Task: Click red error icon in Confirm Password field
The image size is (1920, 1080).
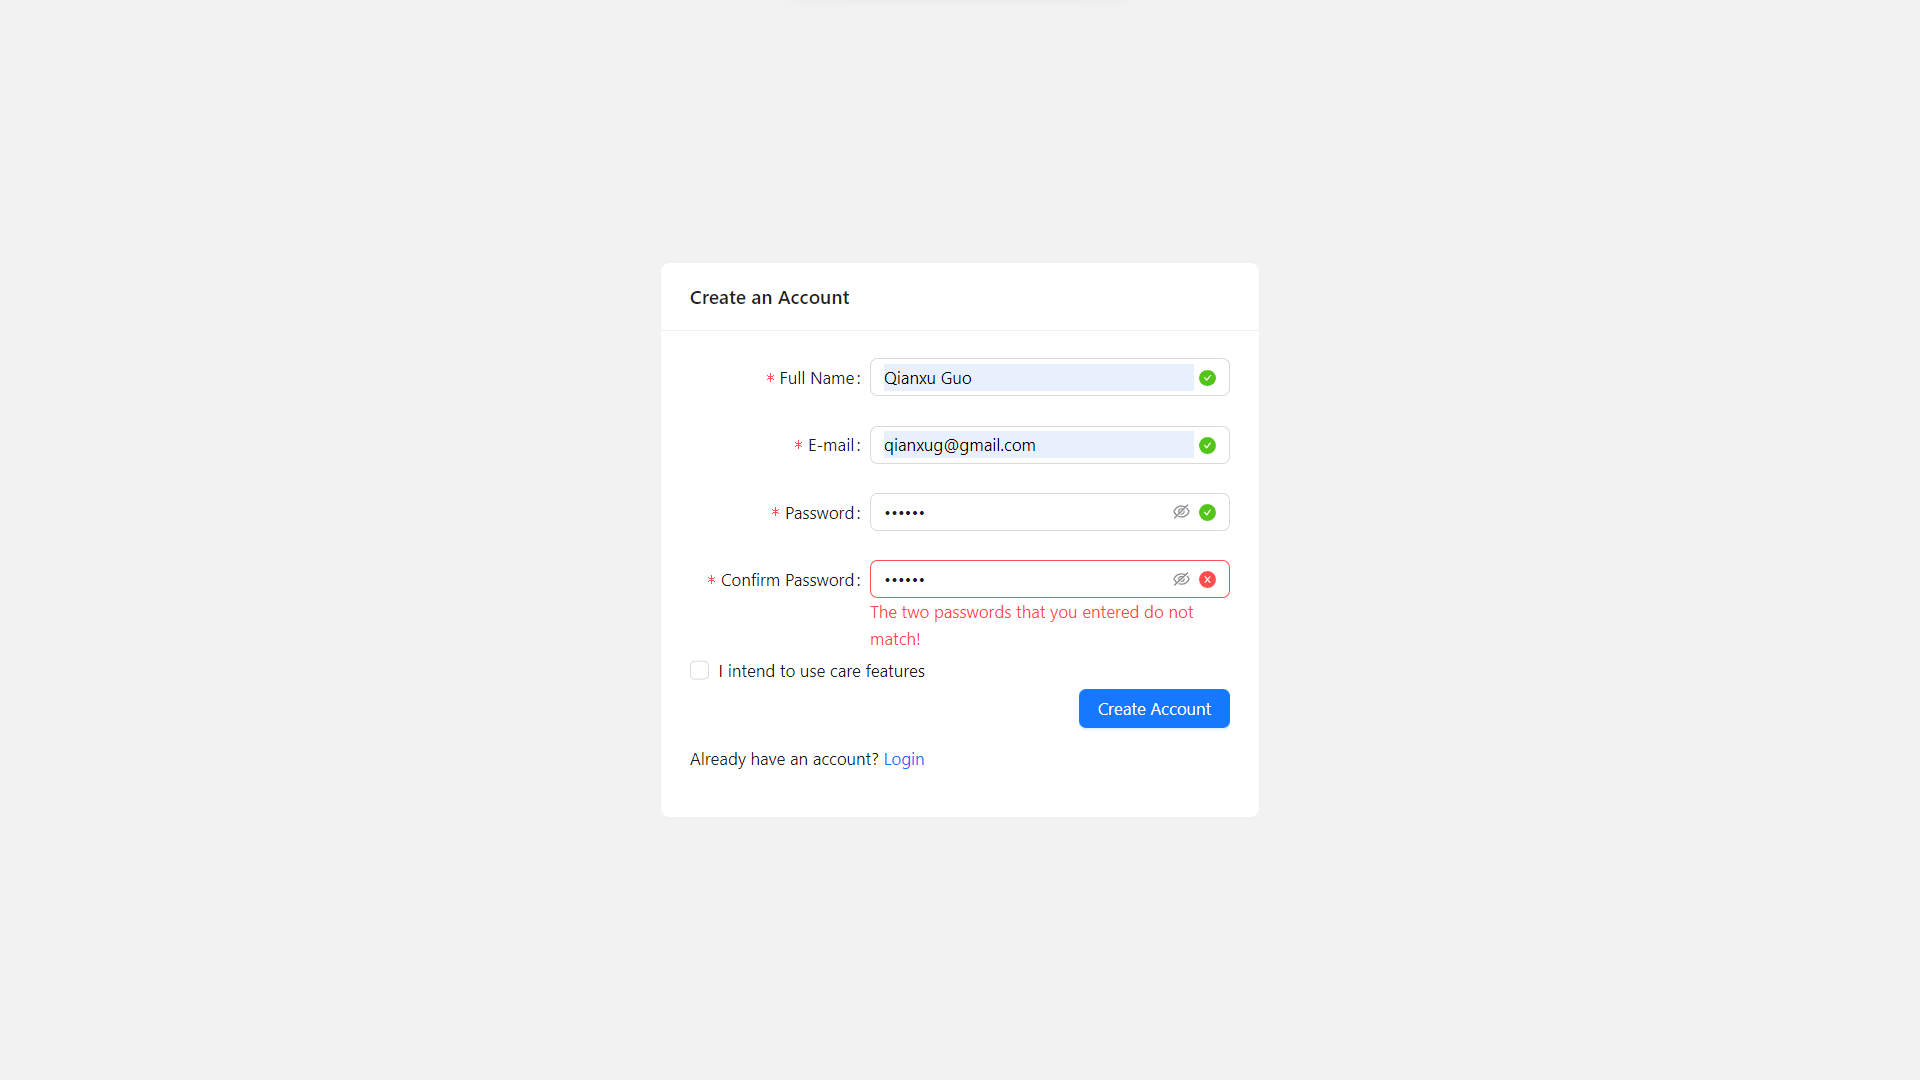Action: (1207, 579)
